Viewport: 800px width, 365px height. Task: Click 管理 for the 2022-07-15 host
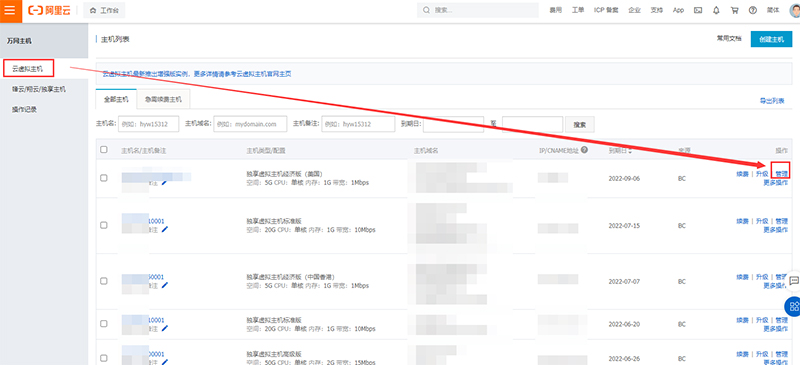(x=781, y=221)
